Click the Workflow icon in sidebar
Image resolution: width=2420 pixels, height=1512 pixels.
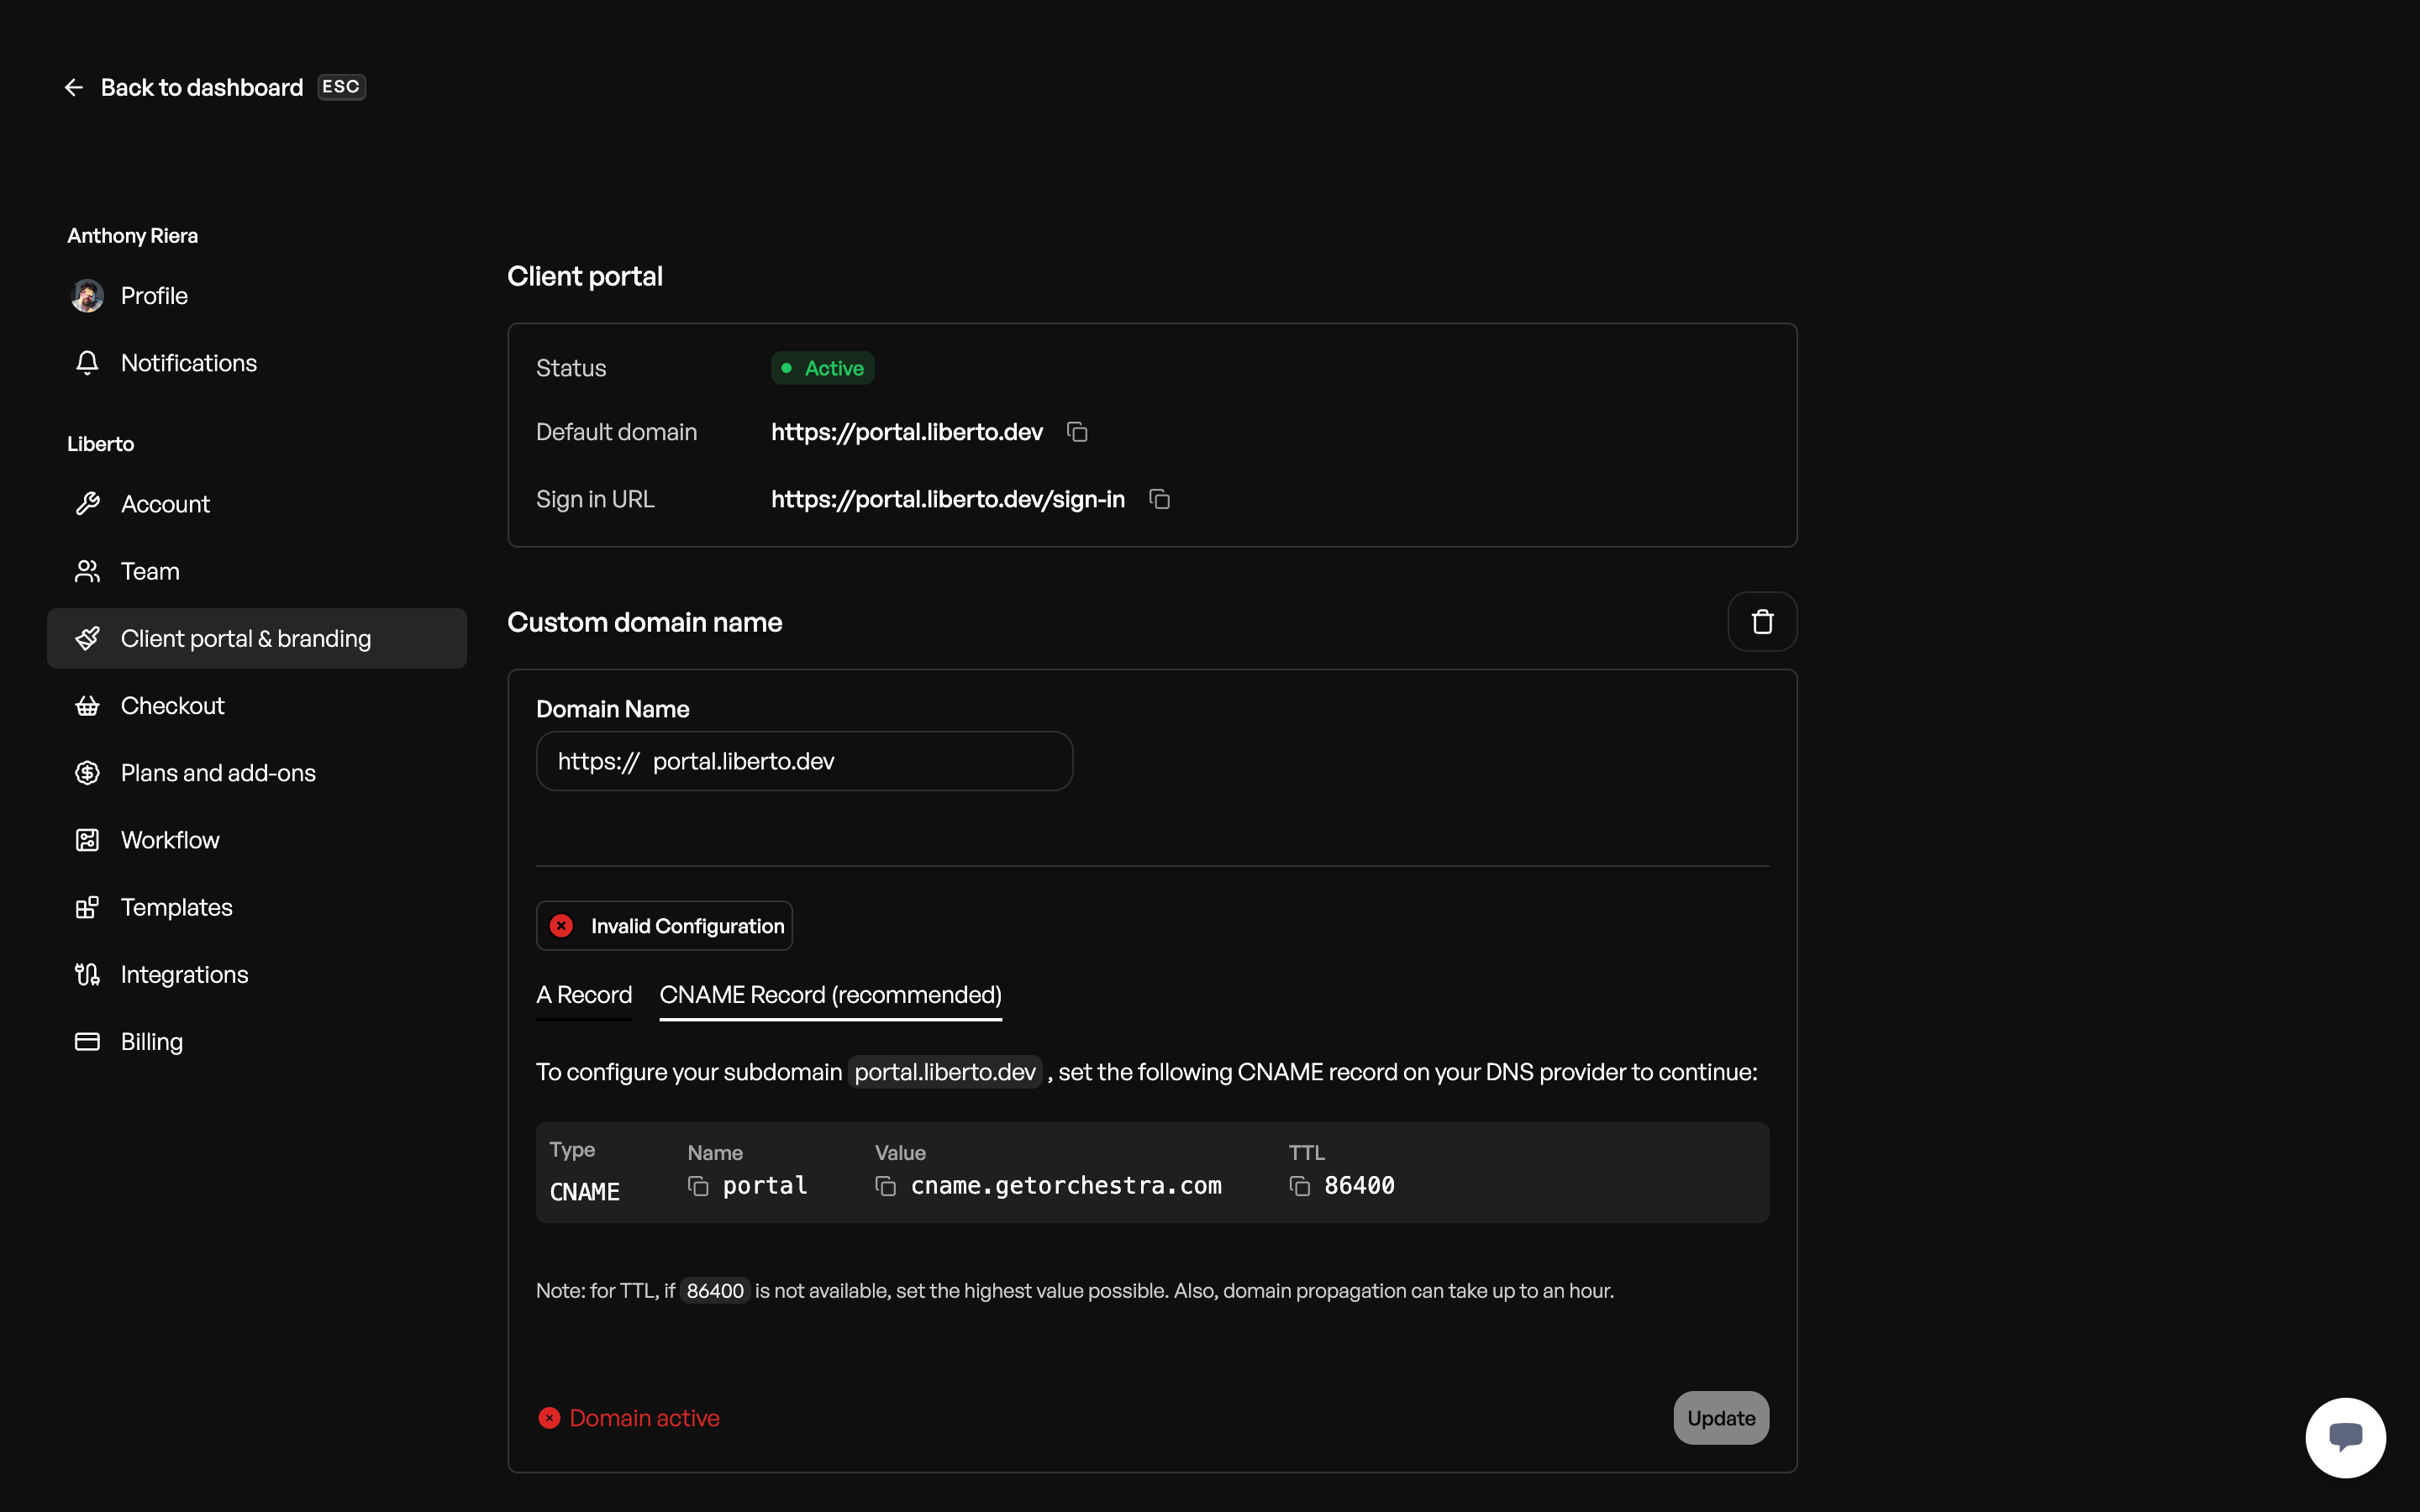pos(87,840)
